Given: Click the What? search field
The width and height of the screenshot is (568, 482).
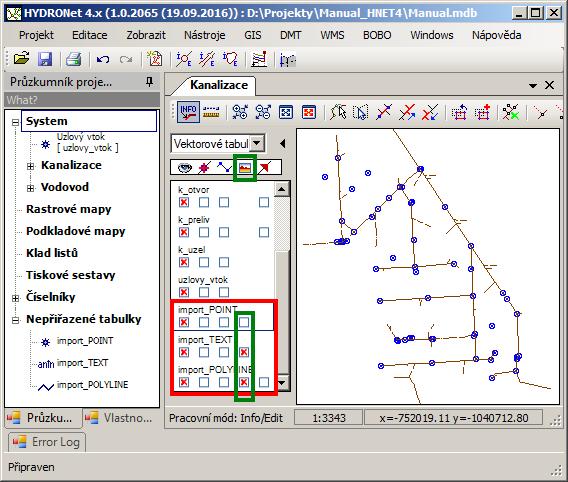Looking at the screenshot, I should [x=82, y=100].
